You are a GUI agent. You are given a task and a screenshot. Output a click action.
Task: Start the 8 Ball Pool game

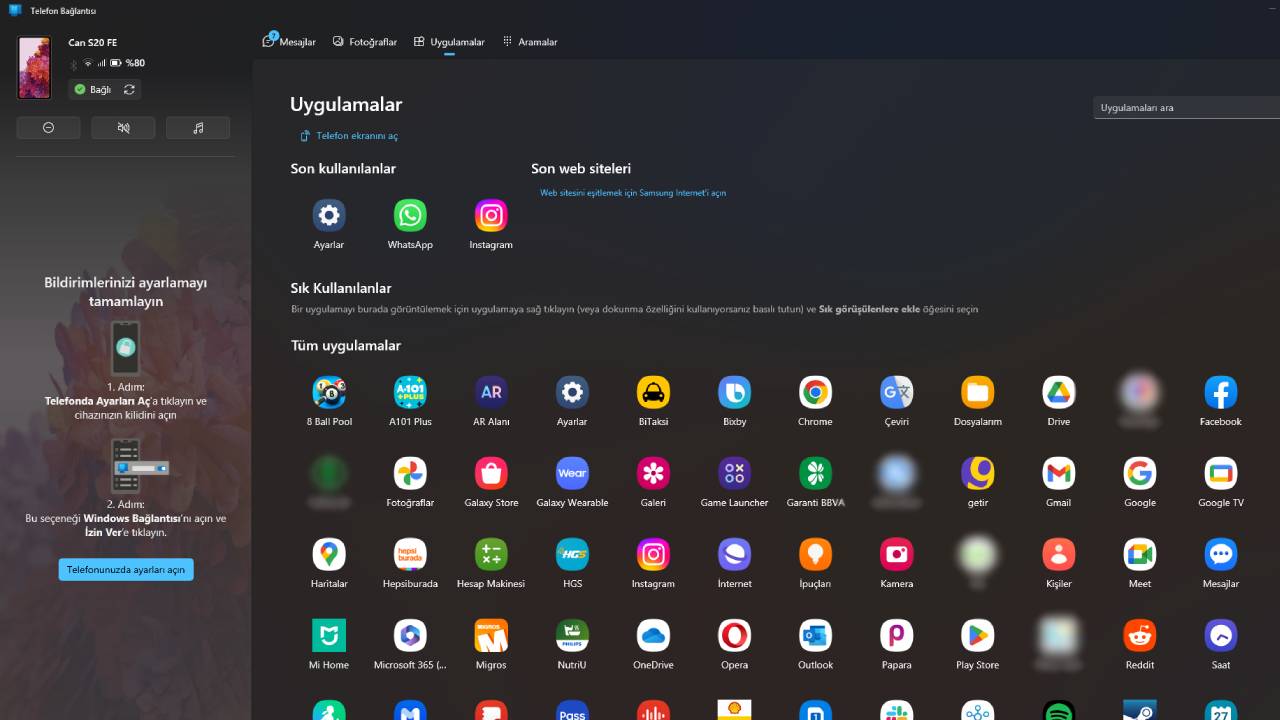329,393
